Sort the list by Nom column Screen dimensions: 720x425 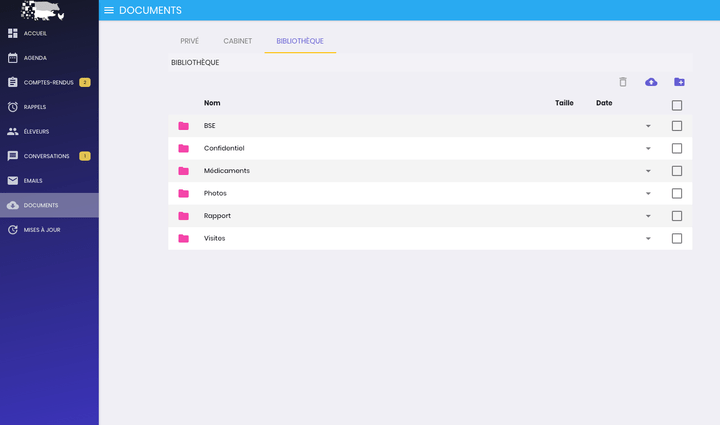(x=212, y=103)
